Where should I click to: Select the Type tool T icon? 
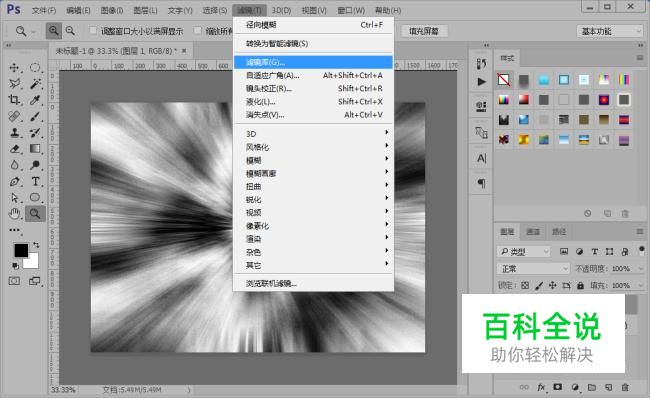(x=35, y=181)
